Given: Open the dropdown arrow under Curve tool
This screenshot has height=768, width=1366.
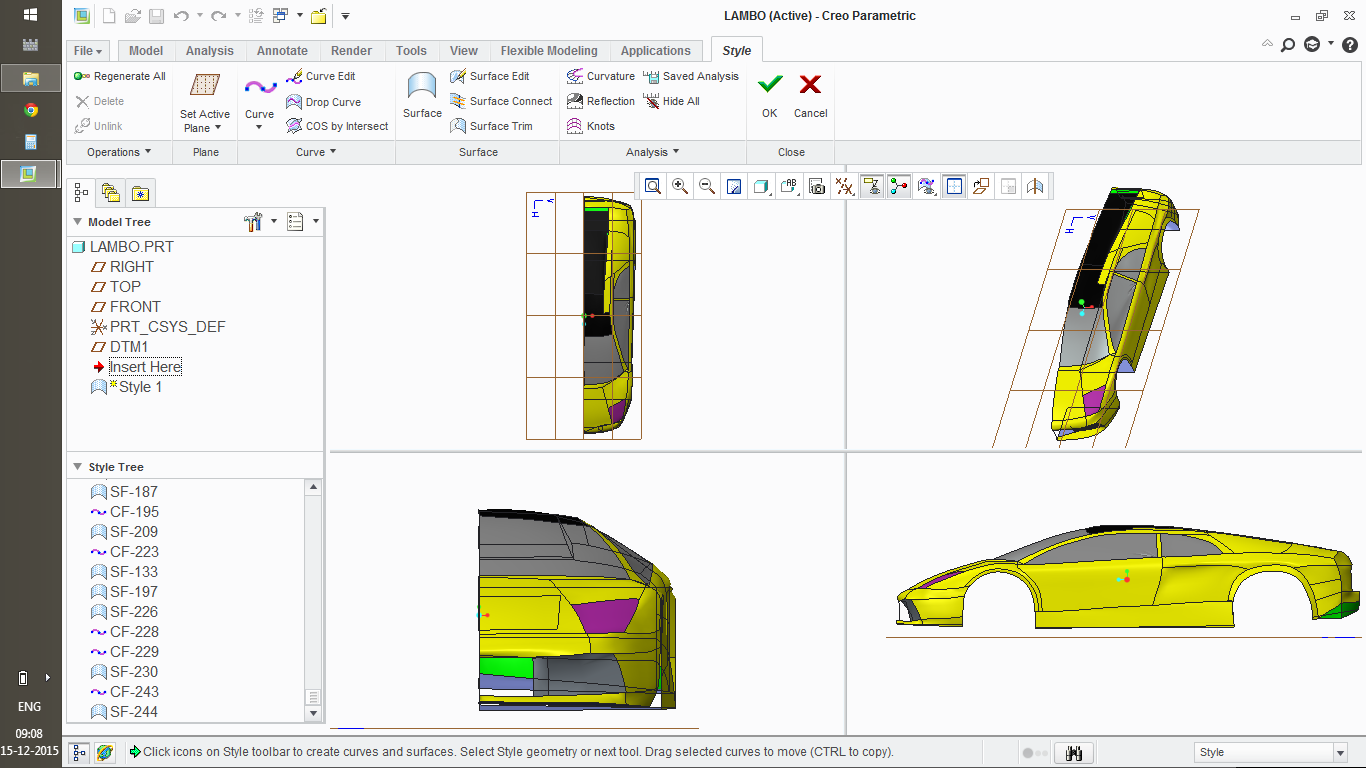Looking at the screenshot, I should pyautogui.click(x=259, y=127).
